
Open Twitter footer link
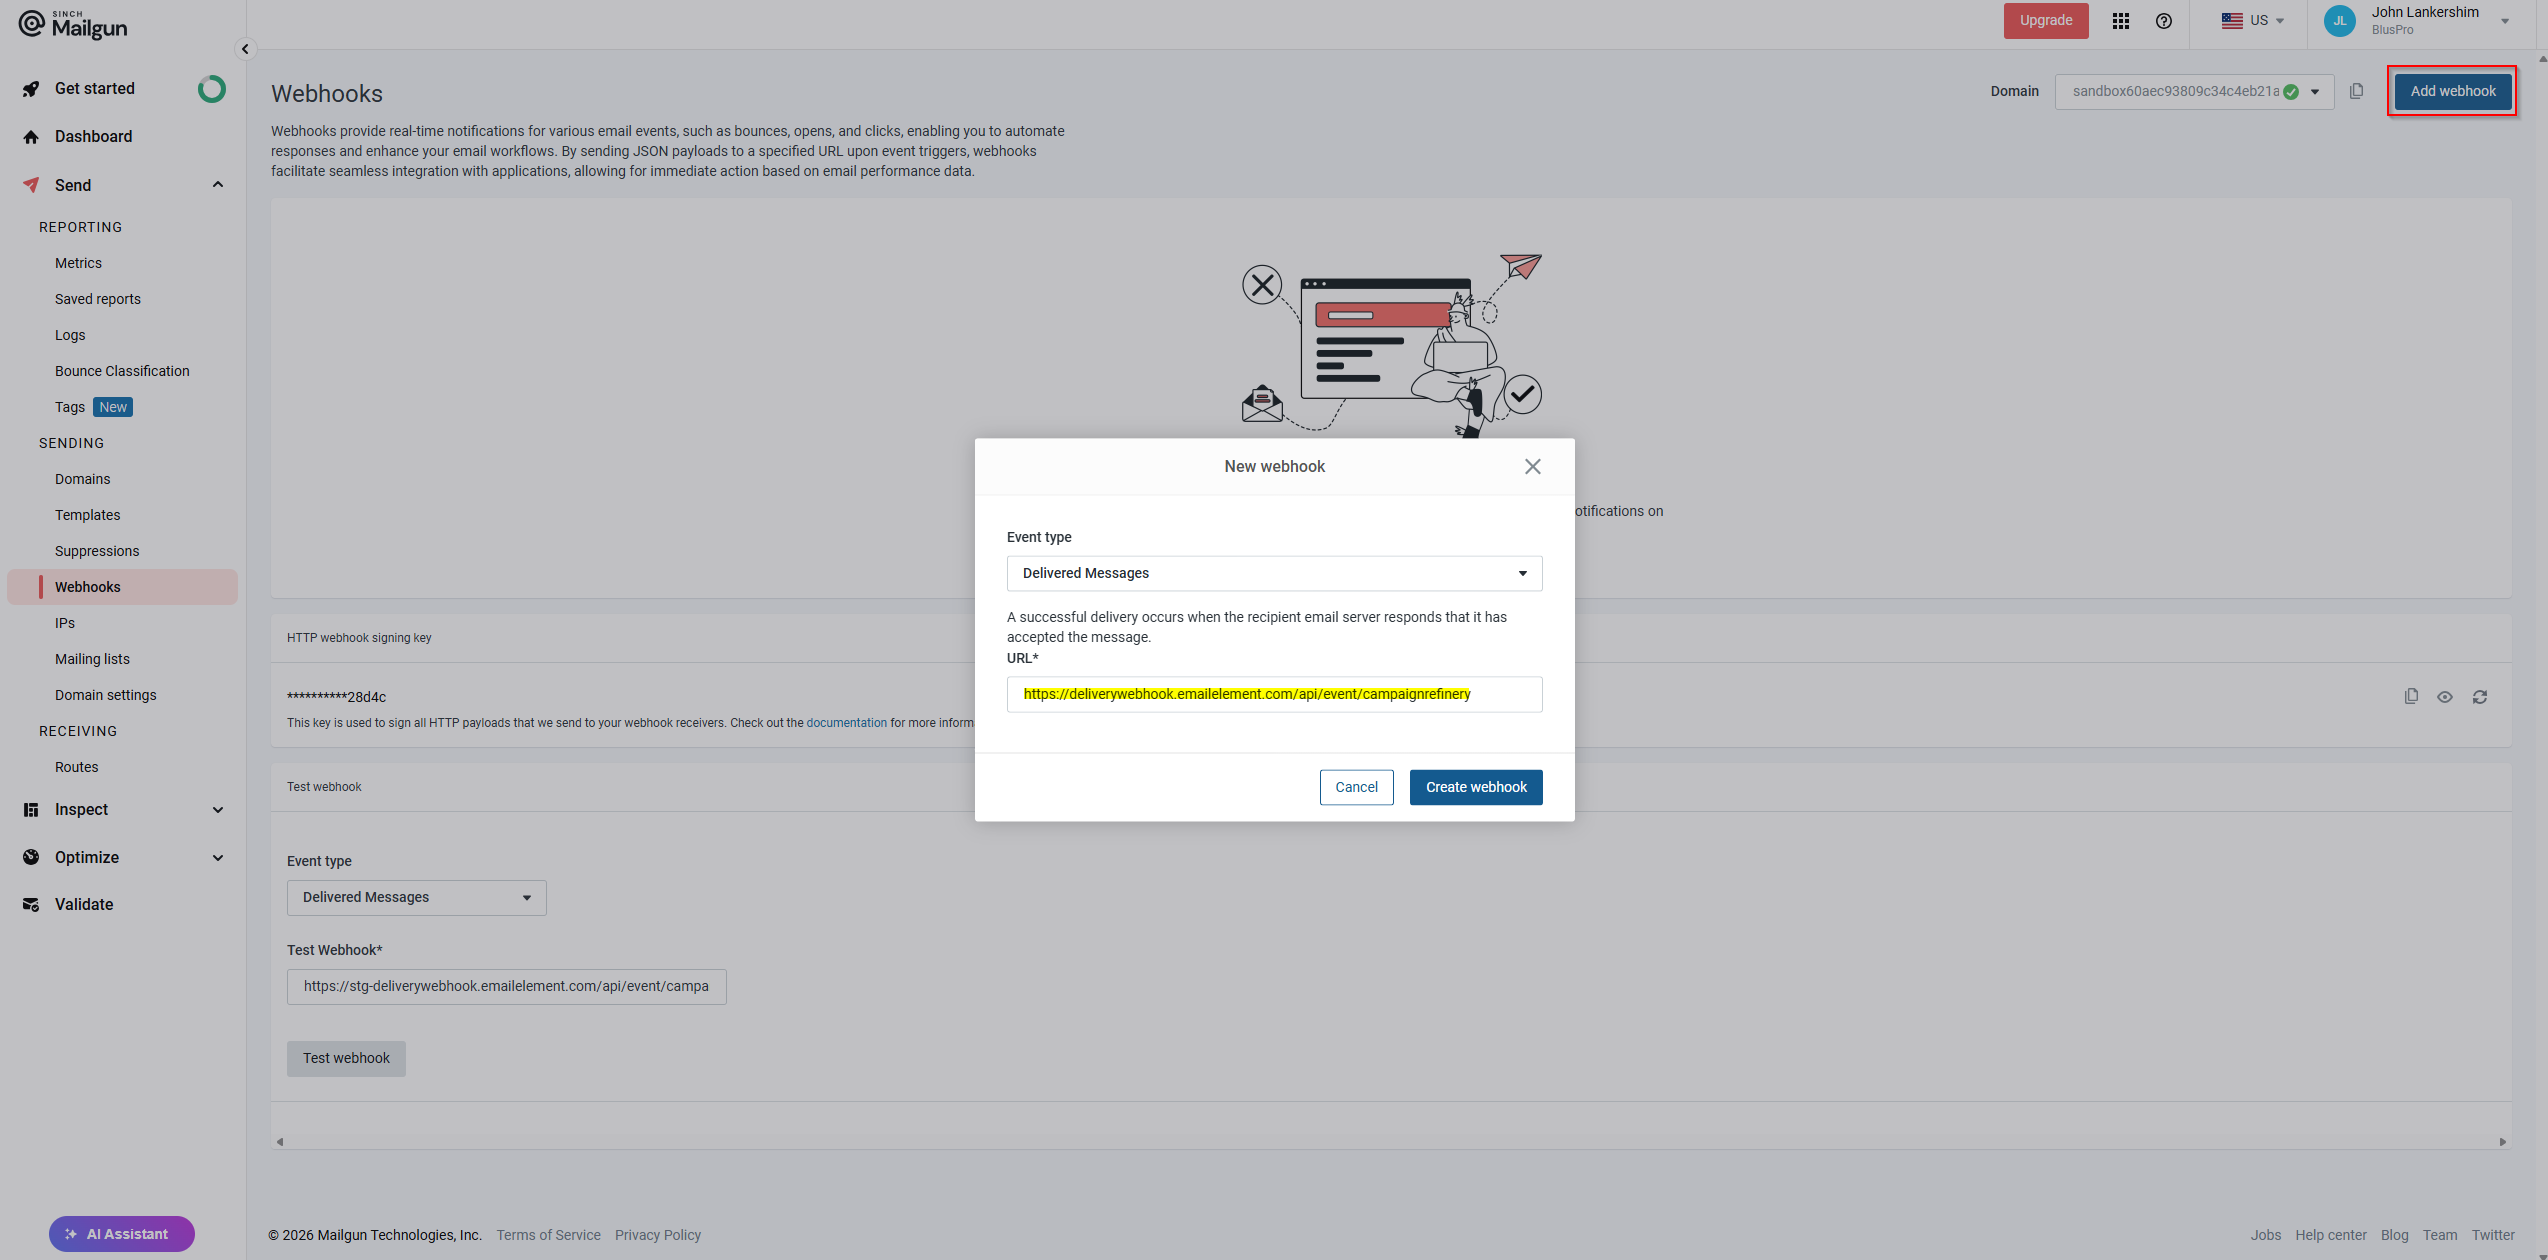tap(2492, 1236)
